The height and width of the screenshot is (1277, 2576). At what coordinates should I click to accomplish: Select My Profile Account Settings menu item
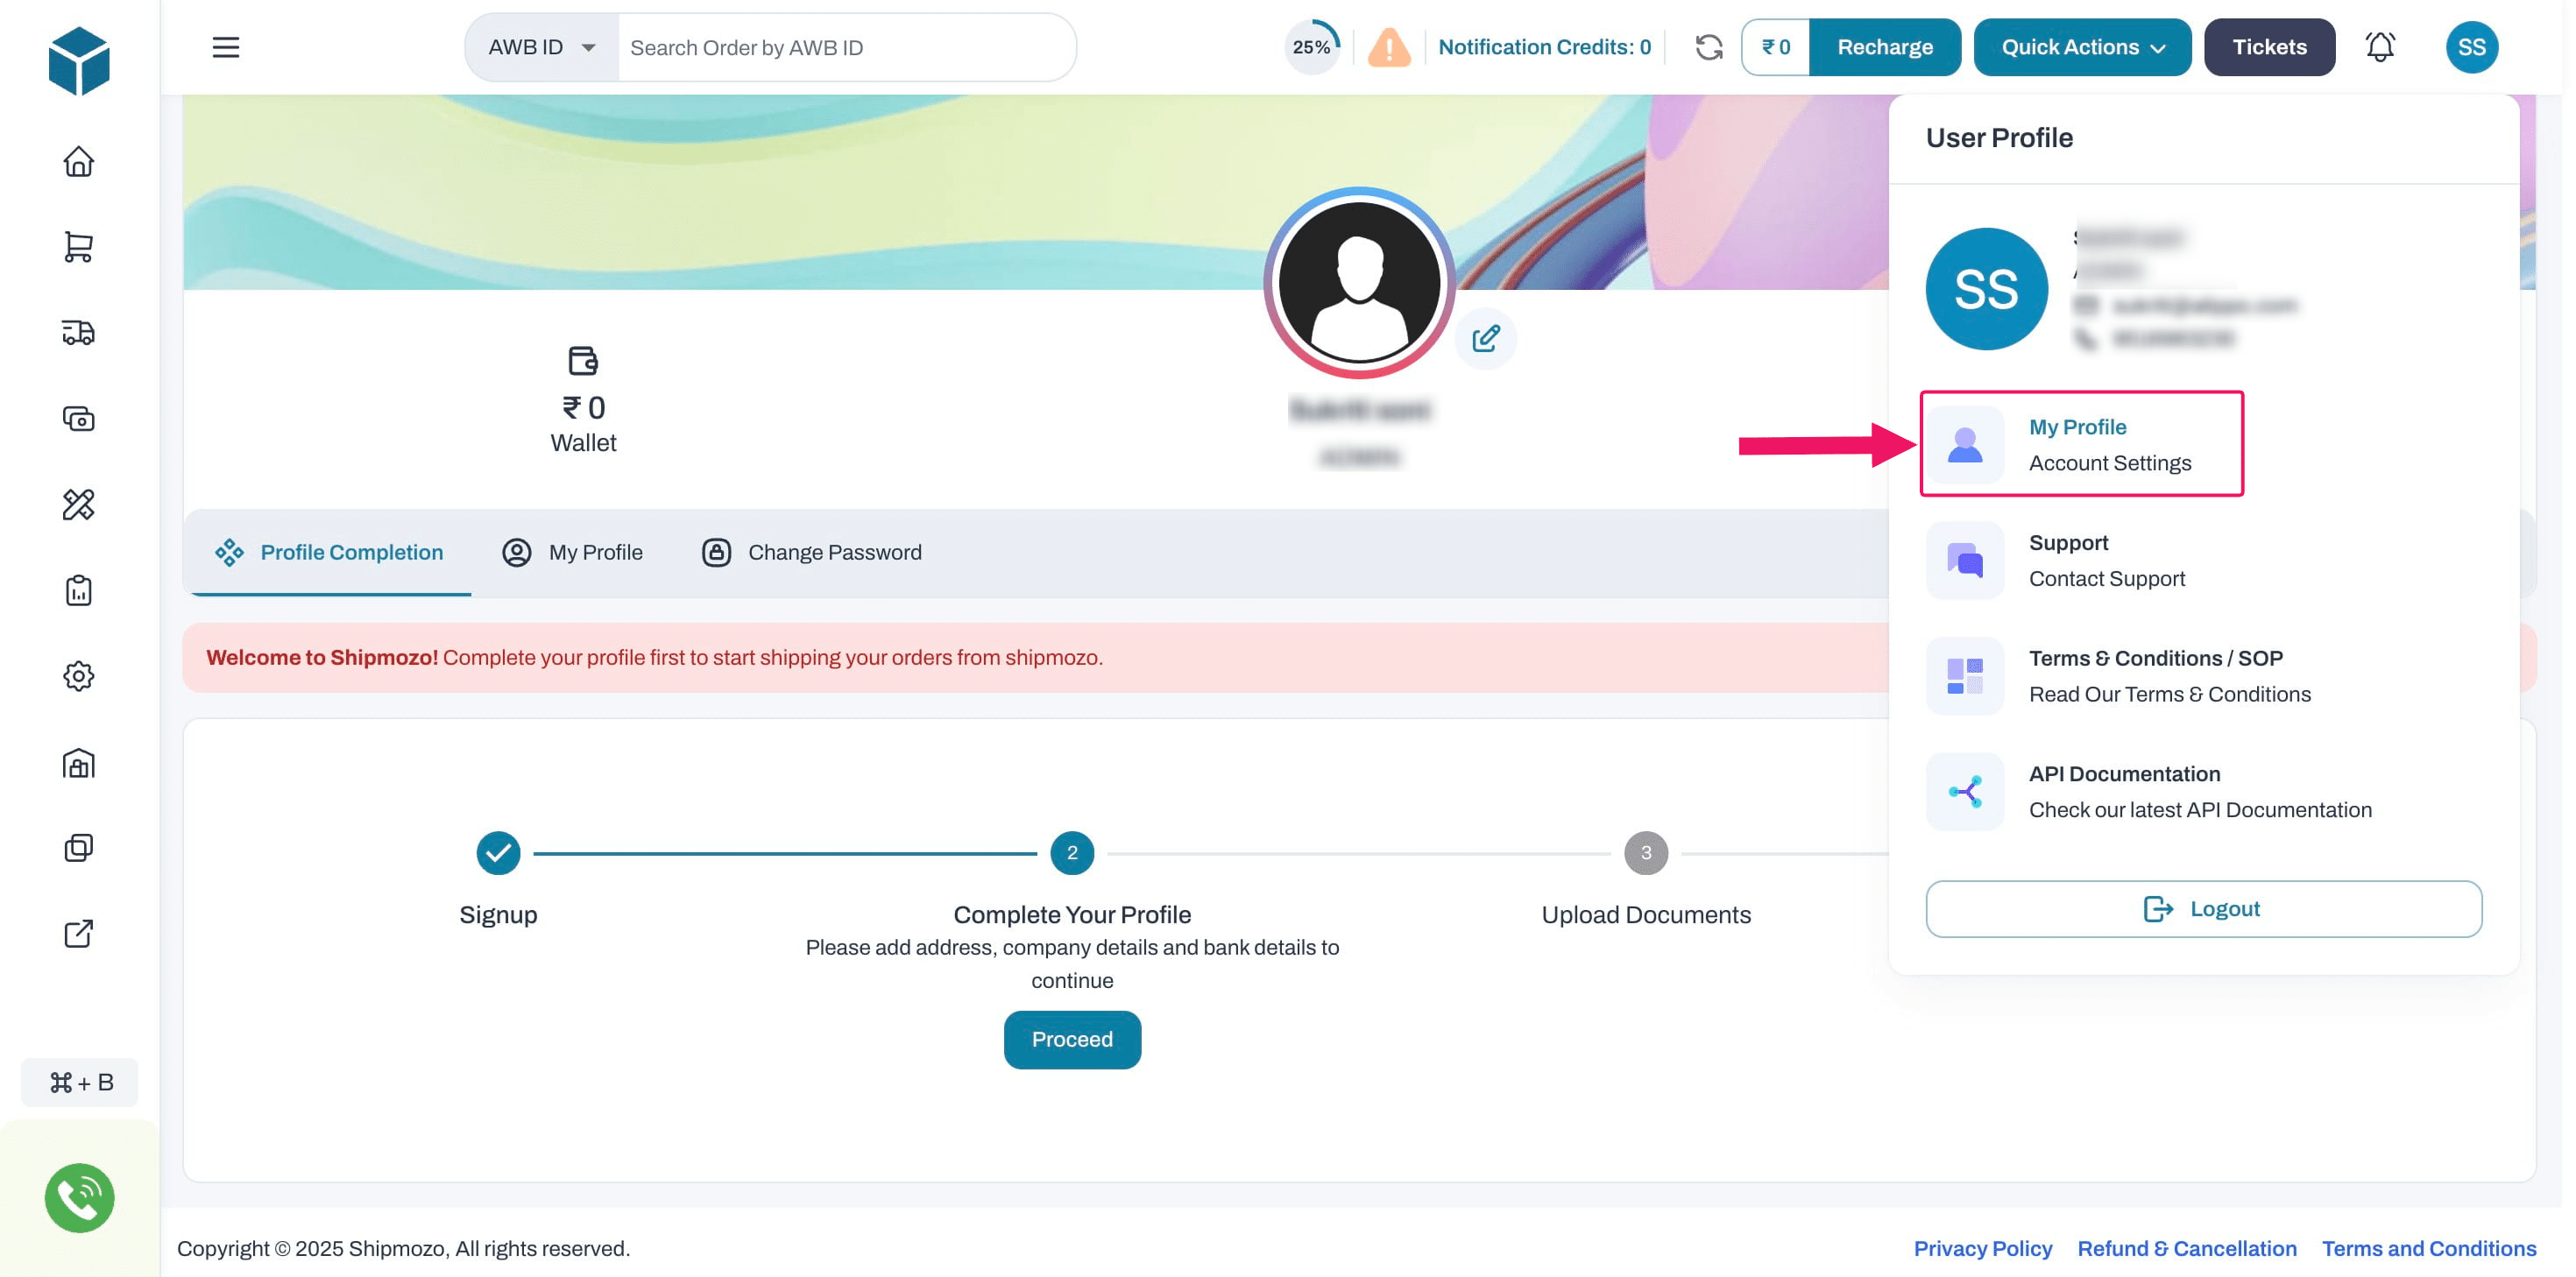(x=2081, y=444)
